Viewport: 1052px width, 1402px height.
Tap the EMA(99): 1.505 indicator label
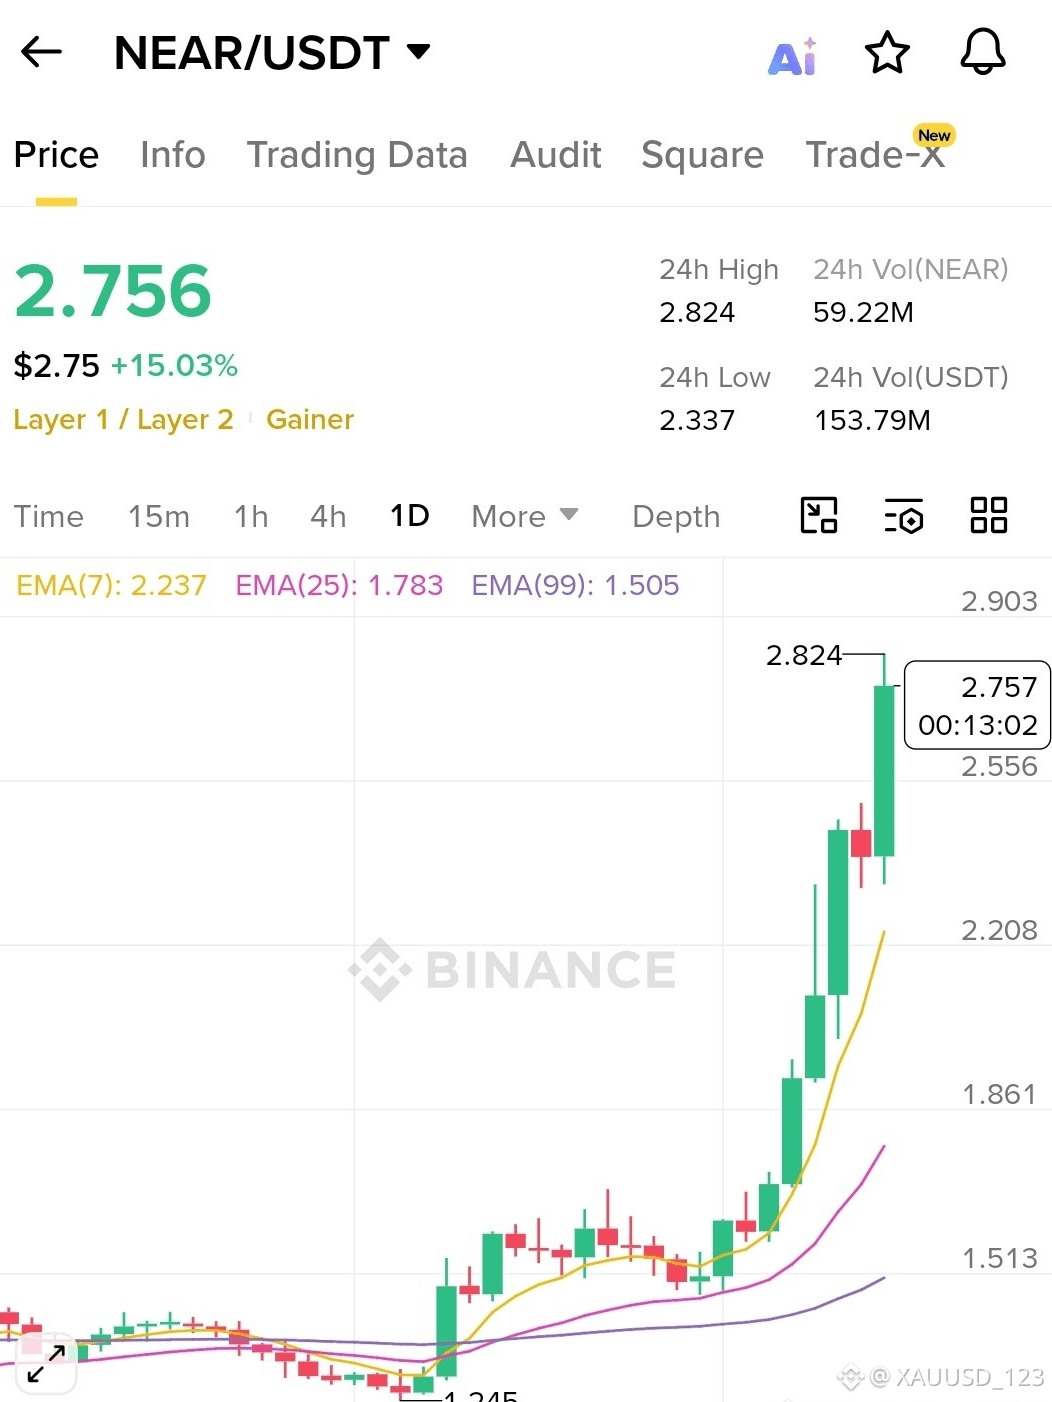click(575, 585)
